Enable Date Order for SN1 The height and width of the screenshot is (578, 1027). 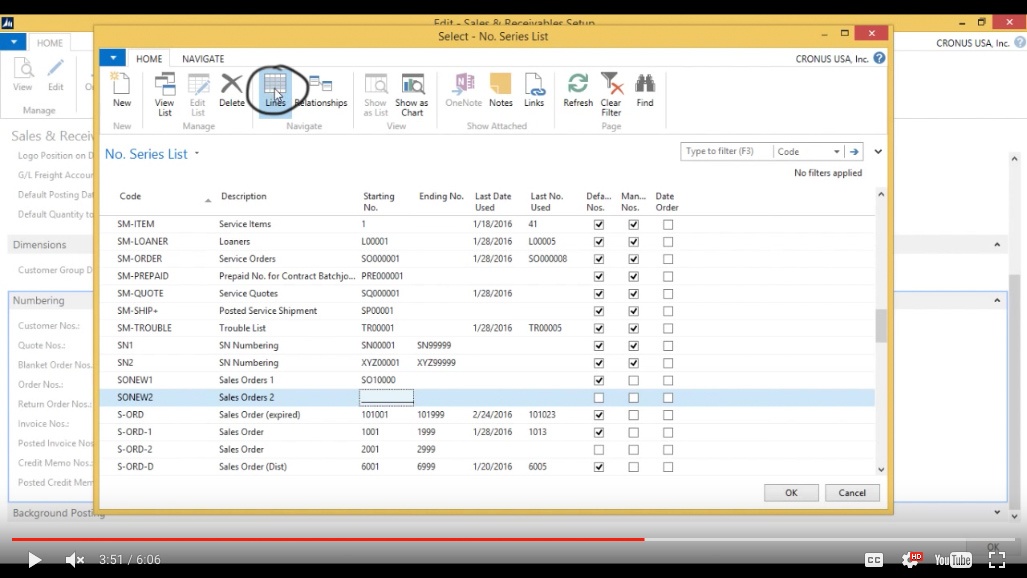[x=667, y=345]
